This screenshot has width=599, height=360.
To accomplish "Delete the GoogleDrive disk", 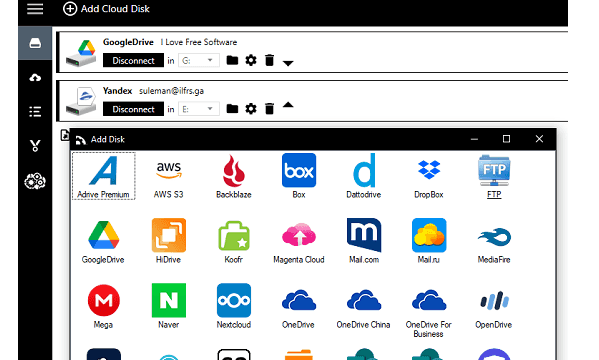I will [269, 60].
